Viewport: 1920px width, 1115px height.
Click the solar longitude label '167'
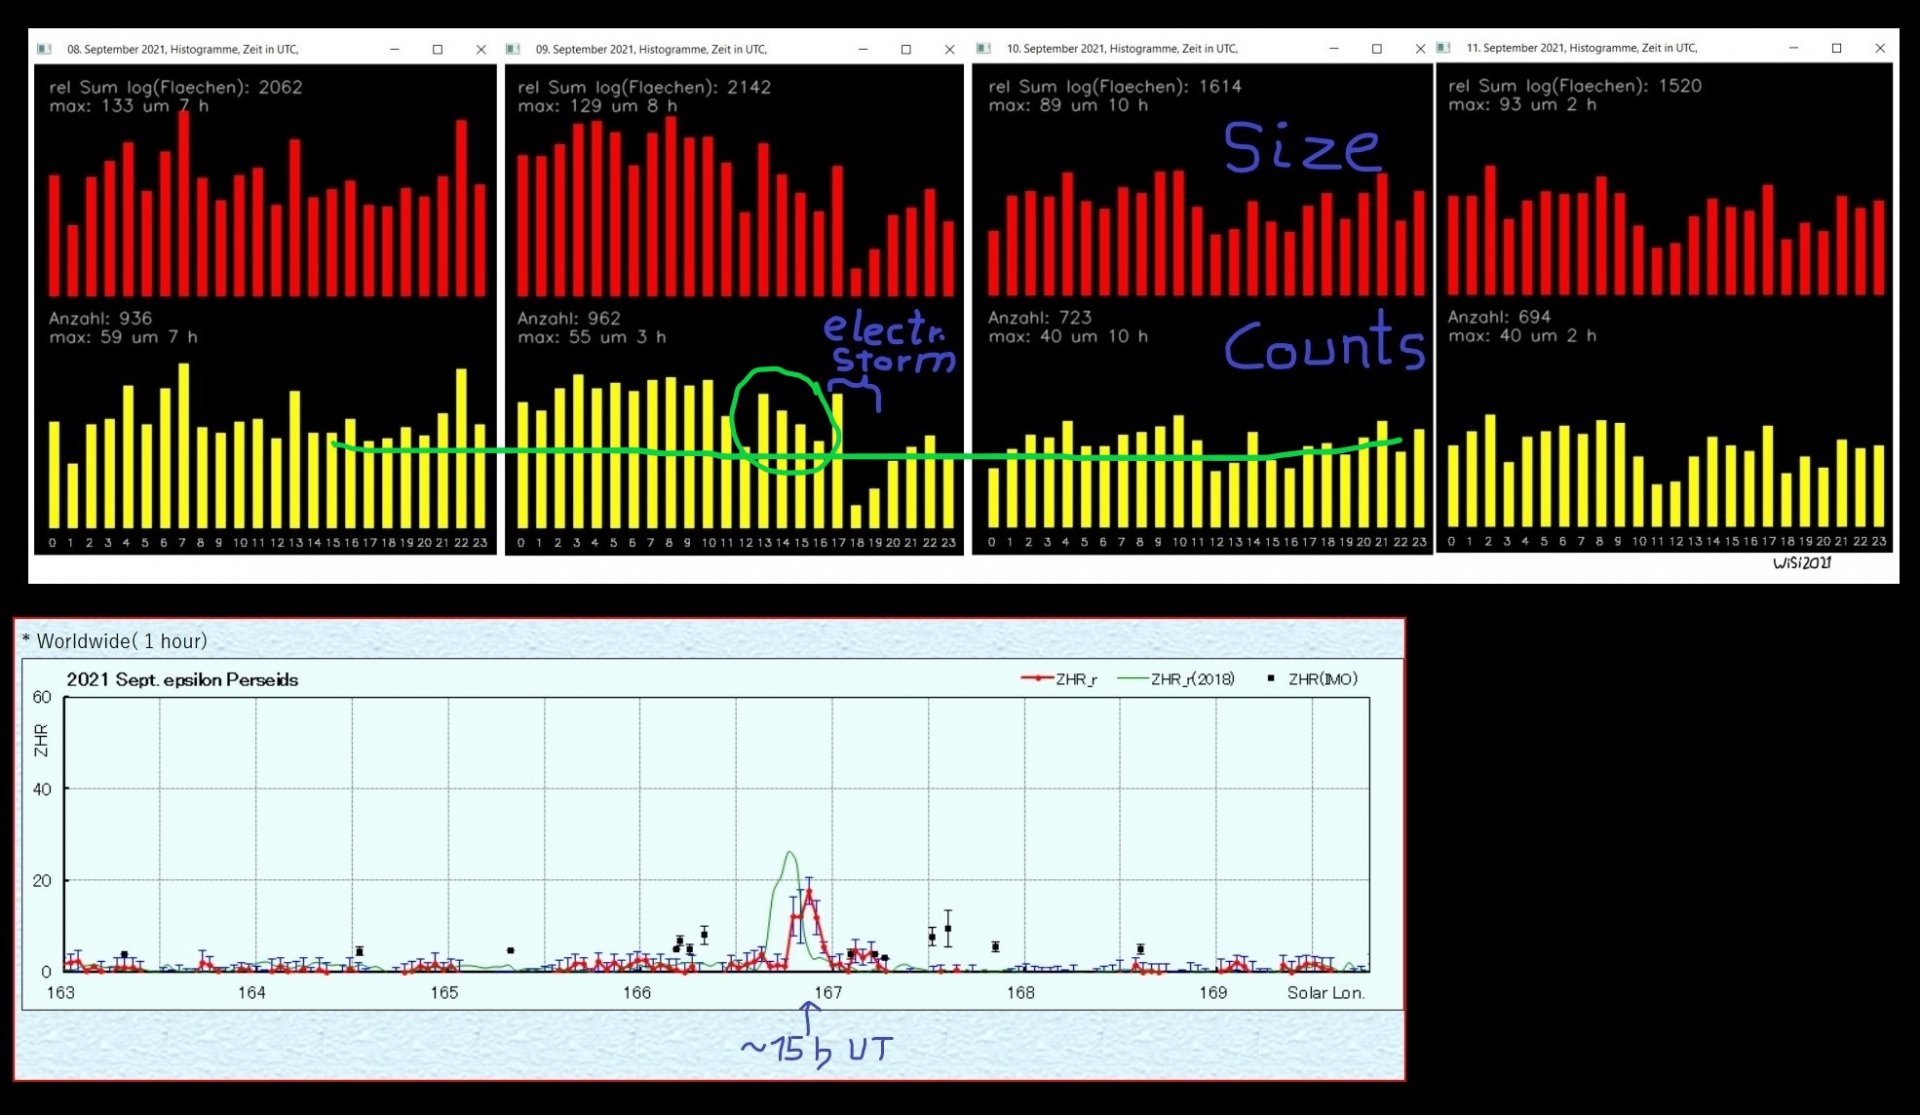(x=828, y=993)
